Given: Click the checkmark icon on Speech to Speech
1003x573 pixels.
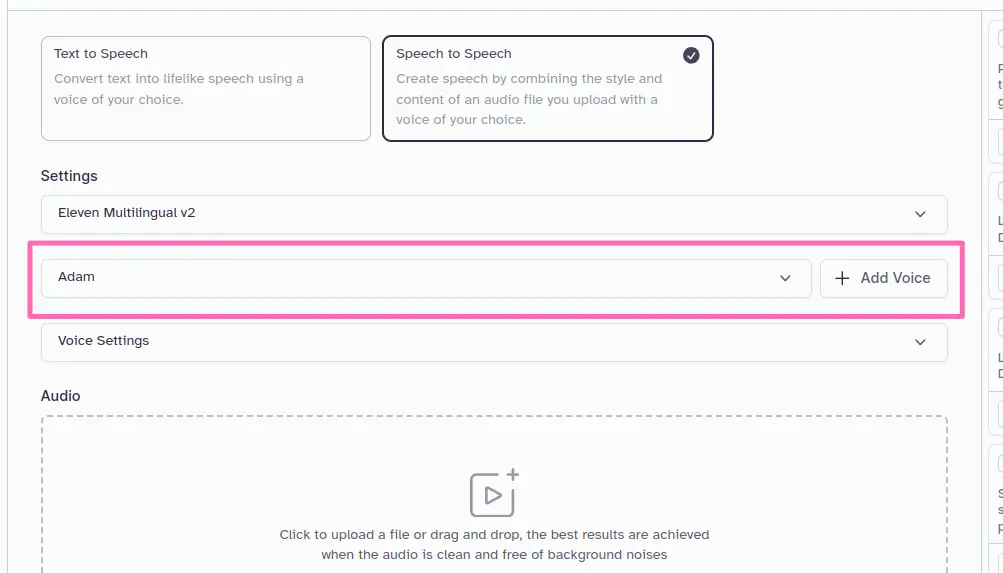Looking at the screenshot, I should 691,56.
